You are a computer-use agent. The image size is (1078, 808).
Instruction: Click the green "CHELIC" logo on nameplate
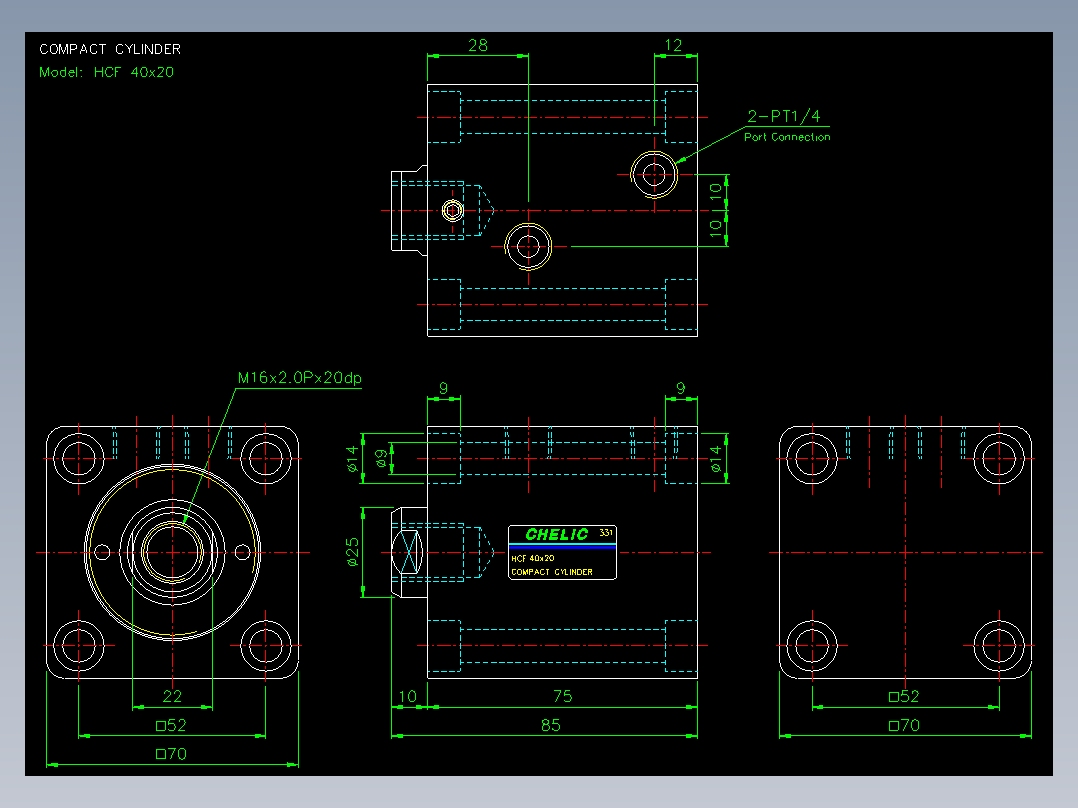coord(557,534)
